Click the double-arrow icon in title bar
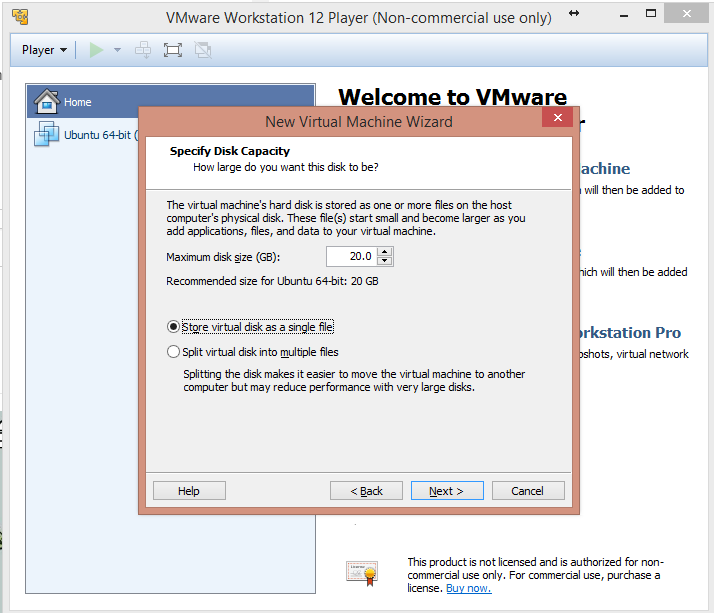Viewport: 714px width, 613px height. 574,13
